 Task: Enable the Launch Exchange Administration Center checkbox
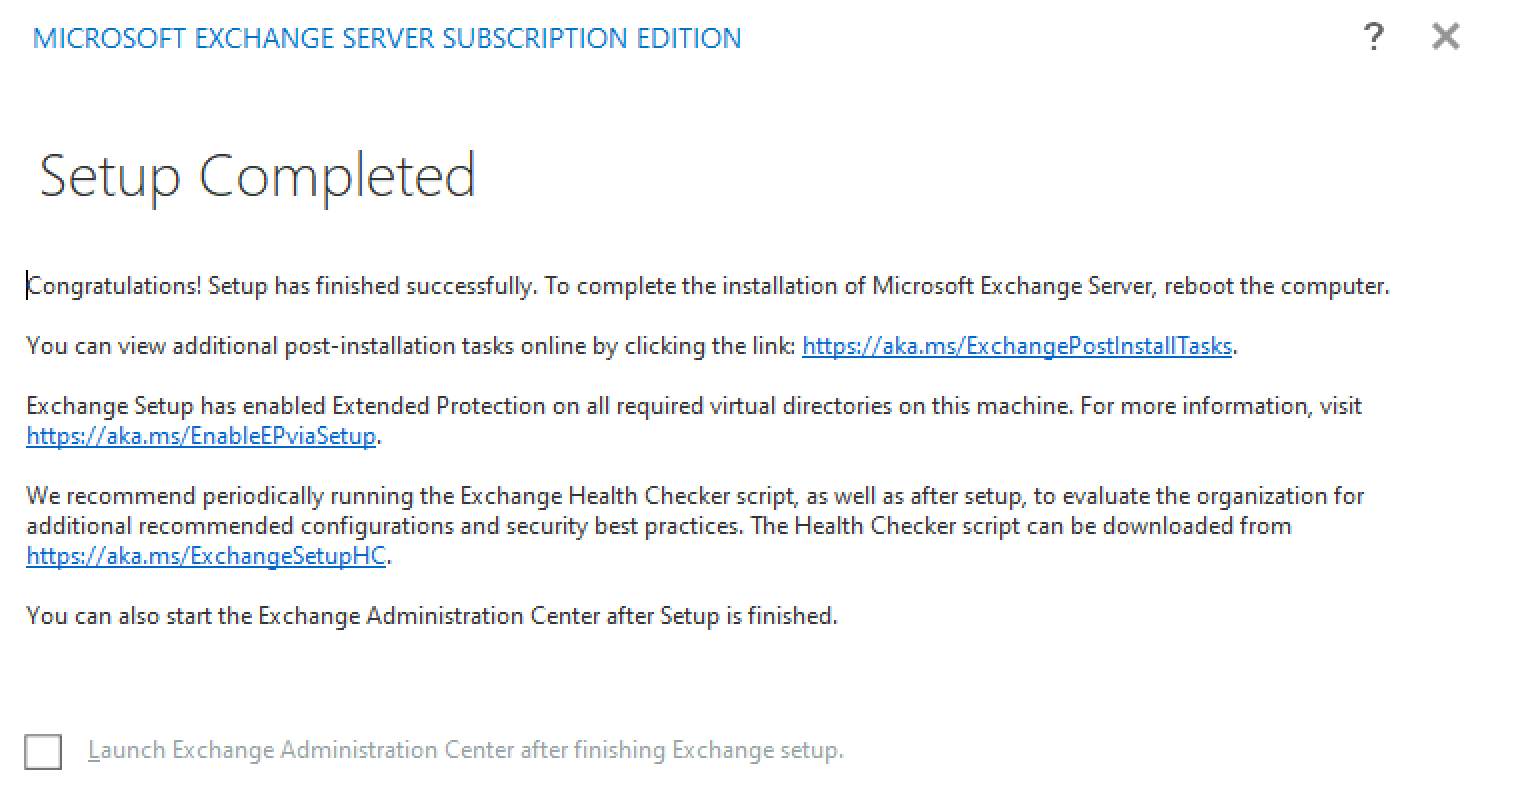43,751
